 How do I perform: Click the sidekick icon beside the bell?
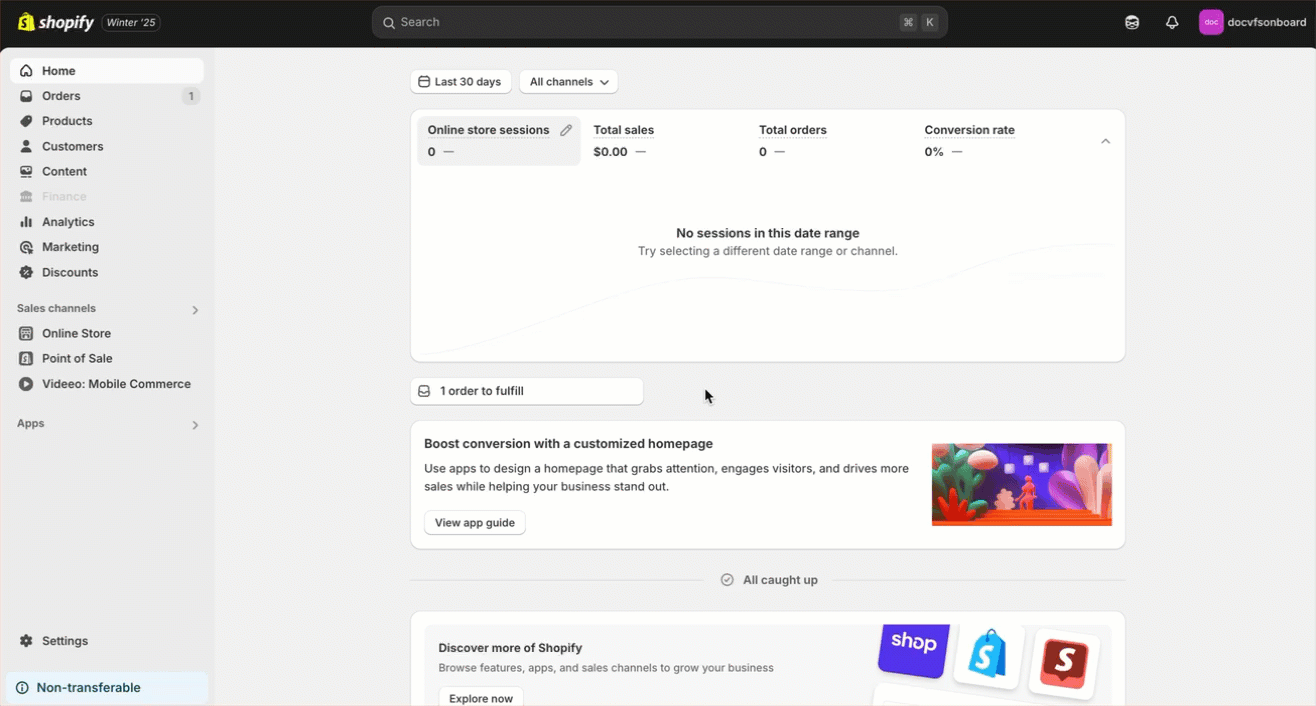click(x=1132, y=22)
